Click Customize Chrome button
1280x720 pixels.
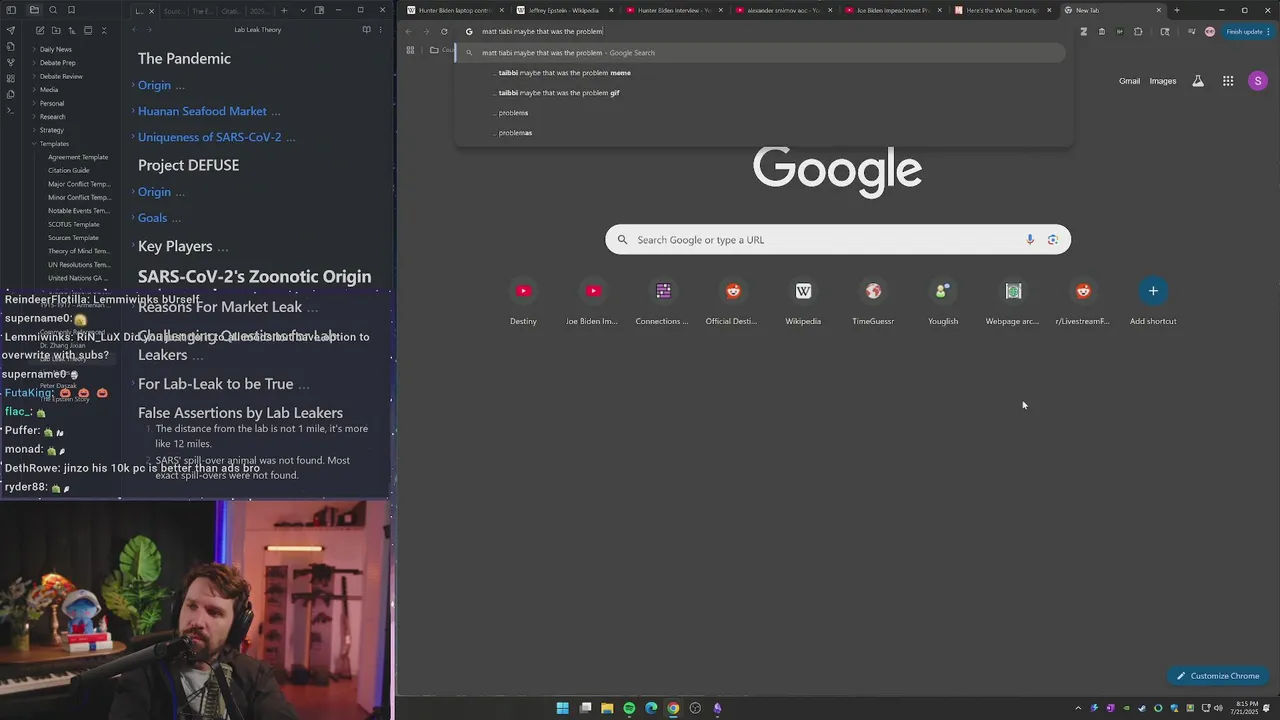point(1217,676)
